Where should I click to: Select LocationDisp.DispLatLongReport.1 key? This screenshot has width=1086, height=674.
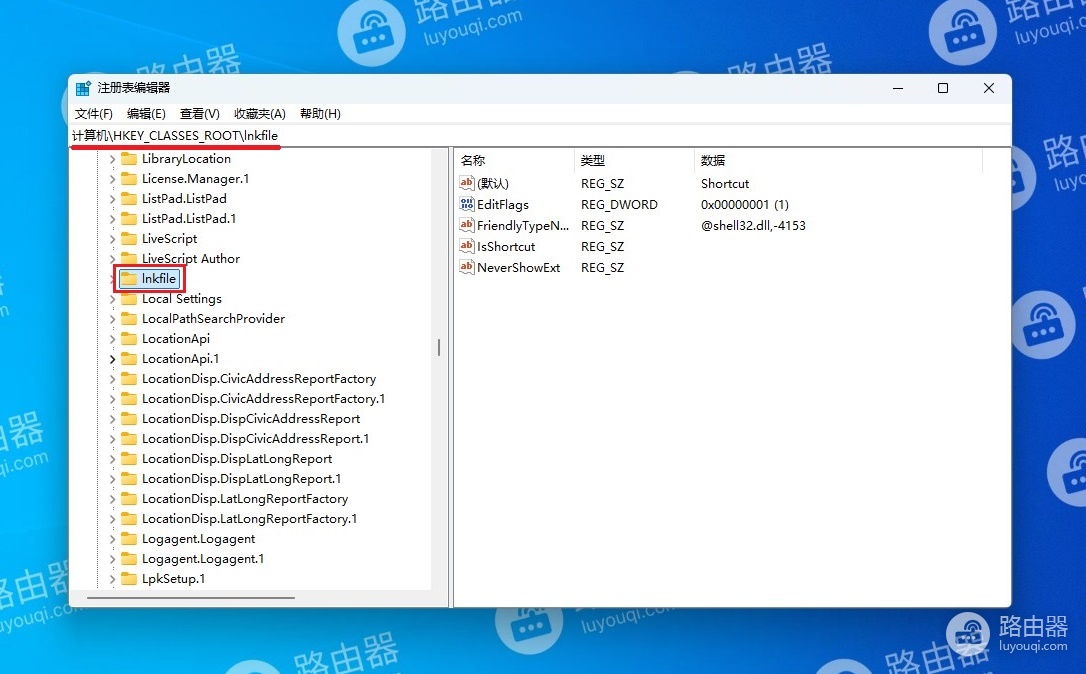(x=241, y=479)
